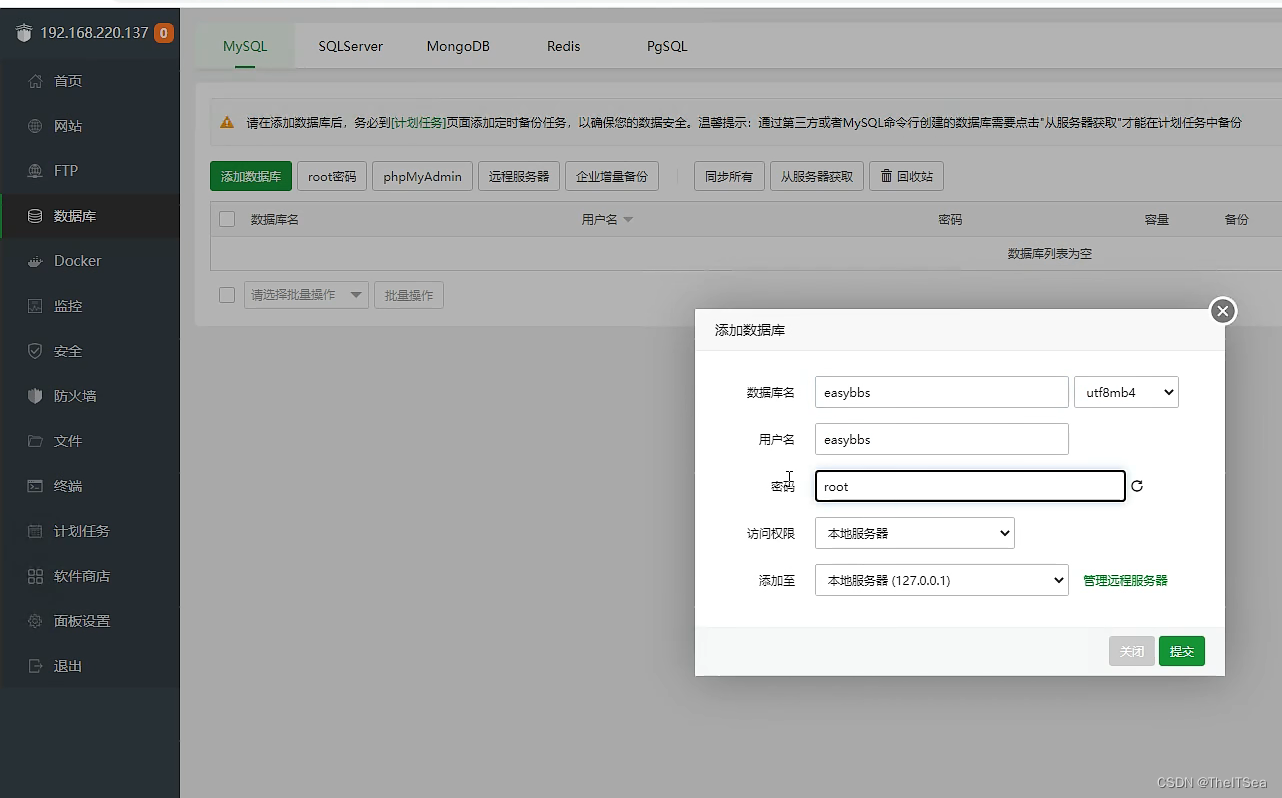The width and height of the screenshot is (1282, 798).
Task: Switch to the MySQL tab
Action: [245, 46]
